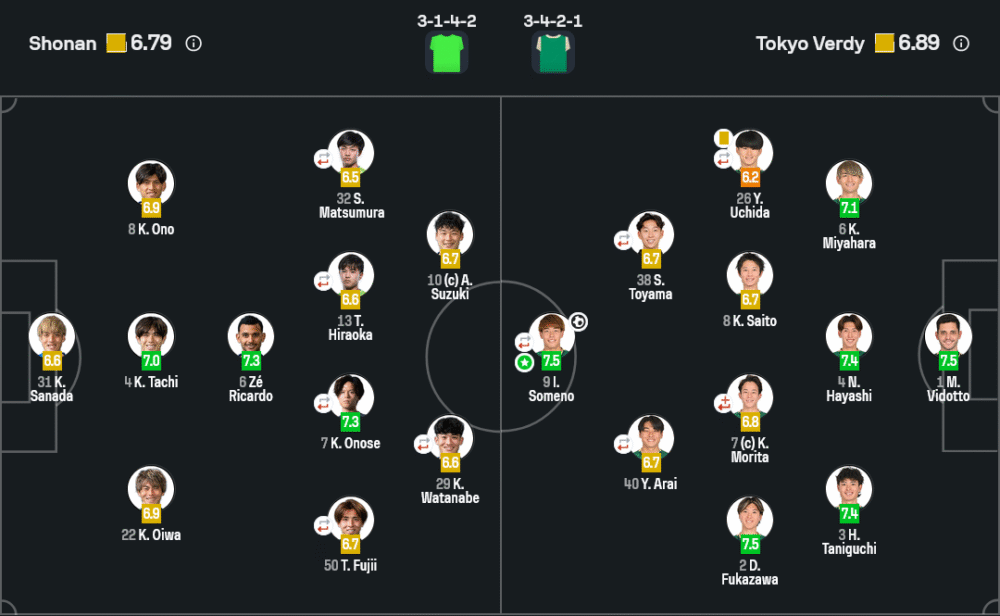The width and height of the screenshot is (1000, 616).
Task: Click the substitution icon next to K. Watanabe
Action: coord(423,443)
